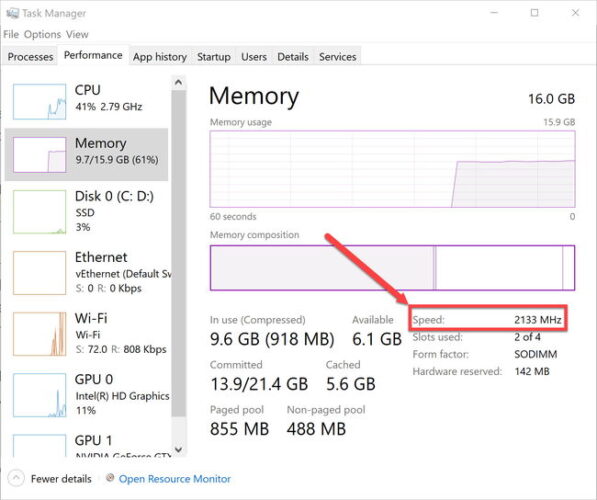Select the GPU 0 graph thumbnail
This screenshot has height=500, width=597.
(x=39, y=395)
